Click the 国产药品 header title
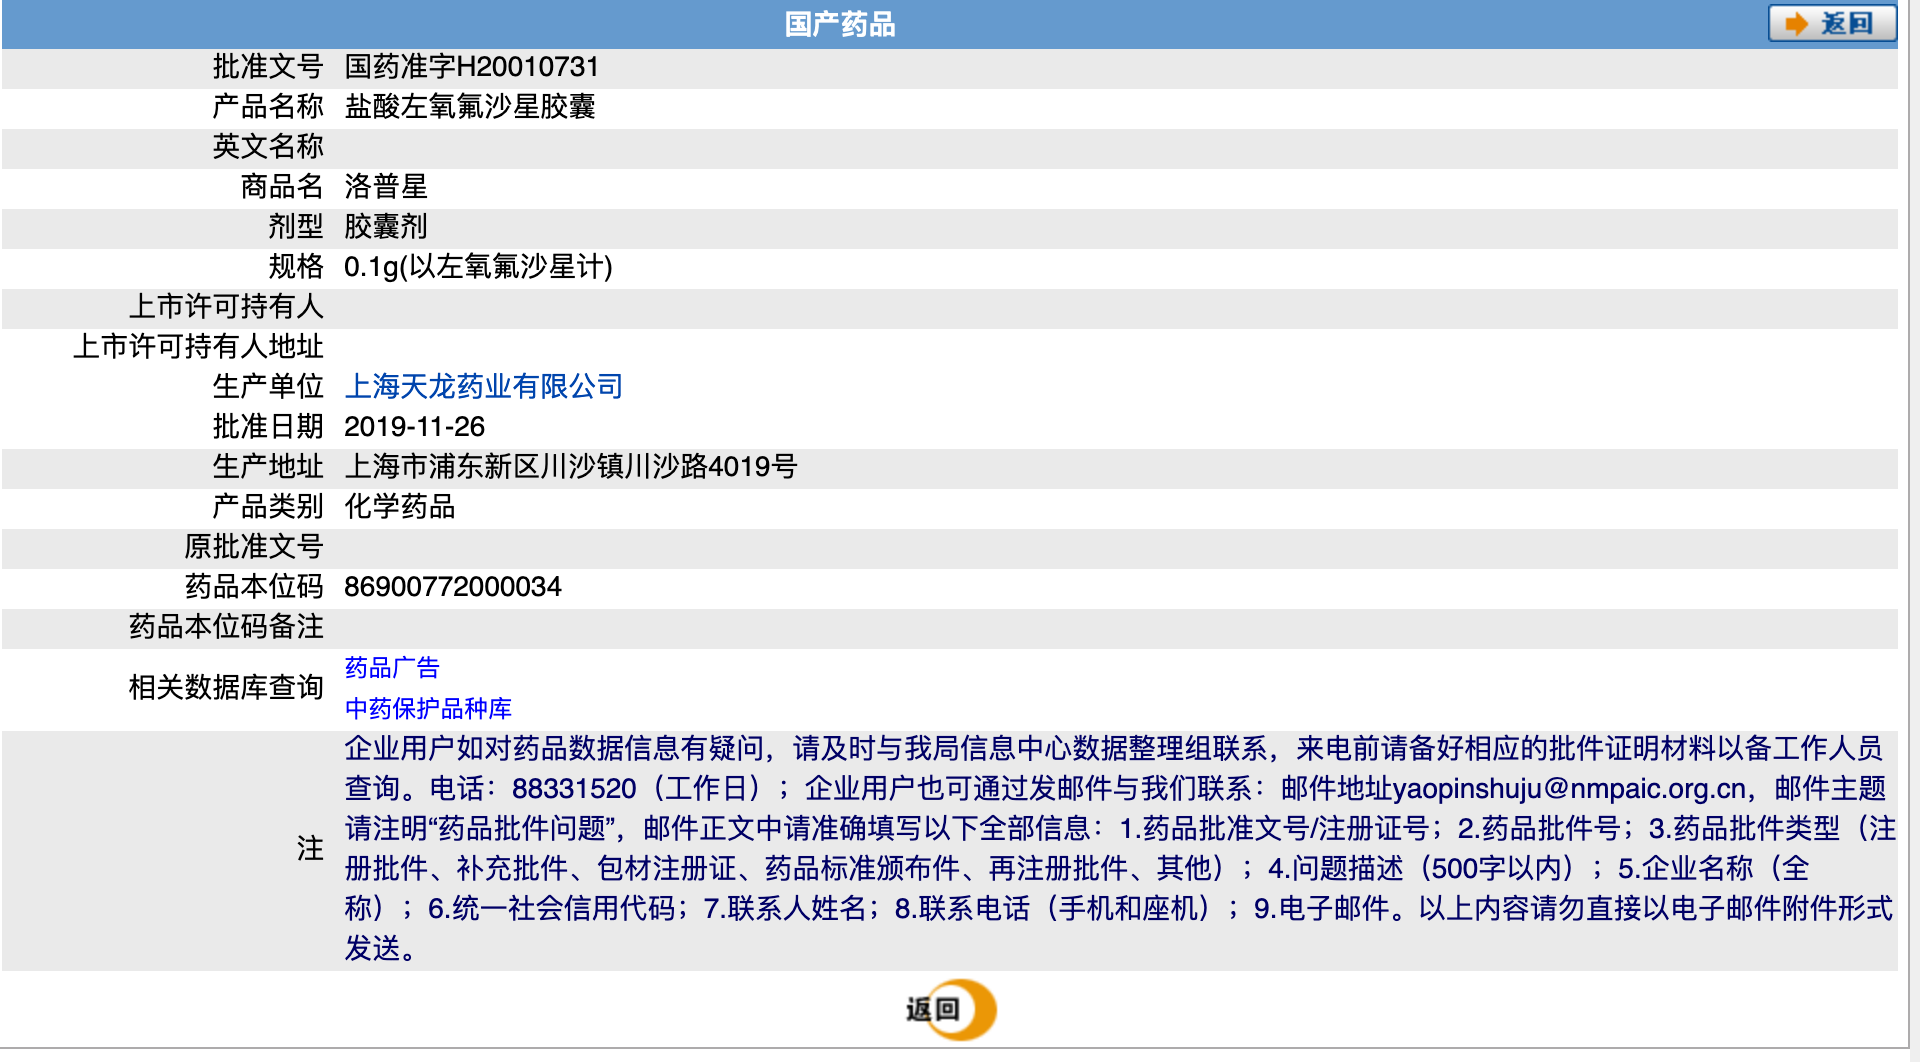 point(840,24)
